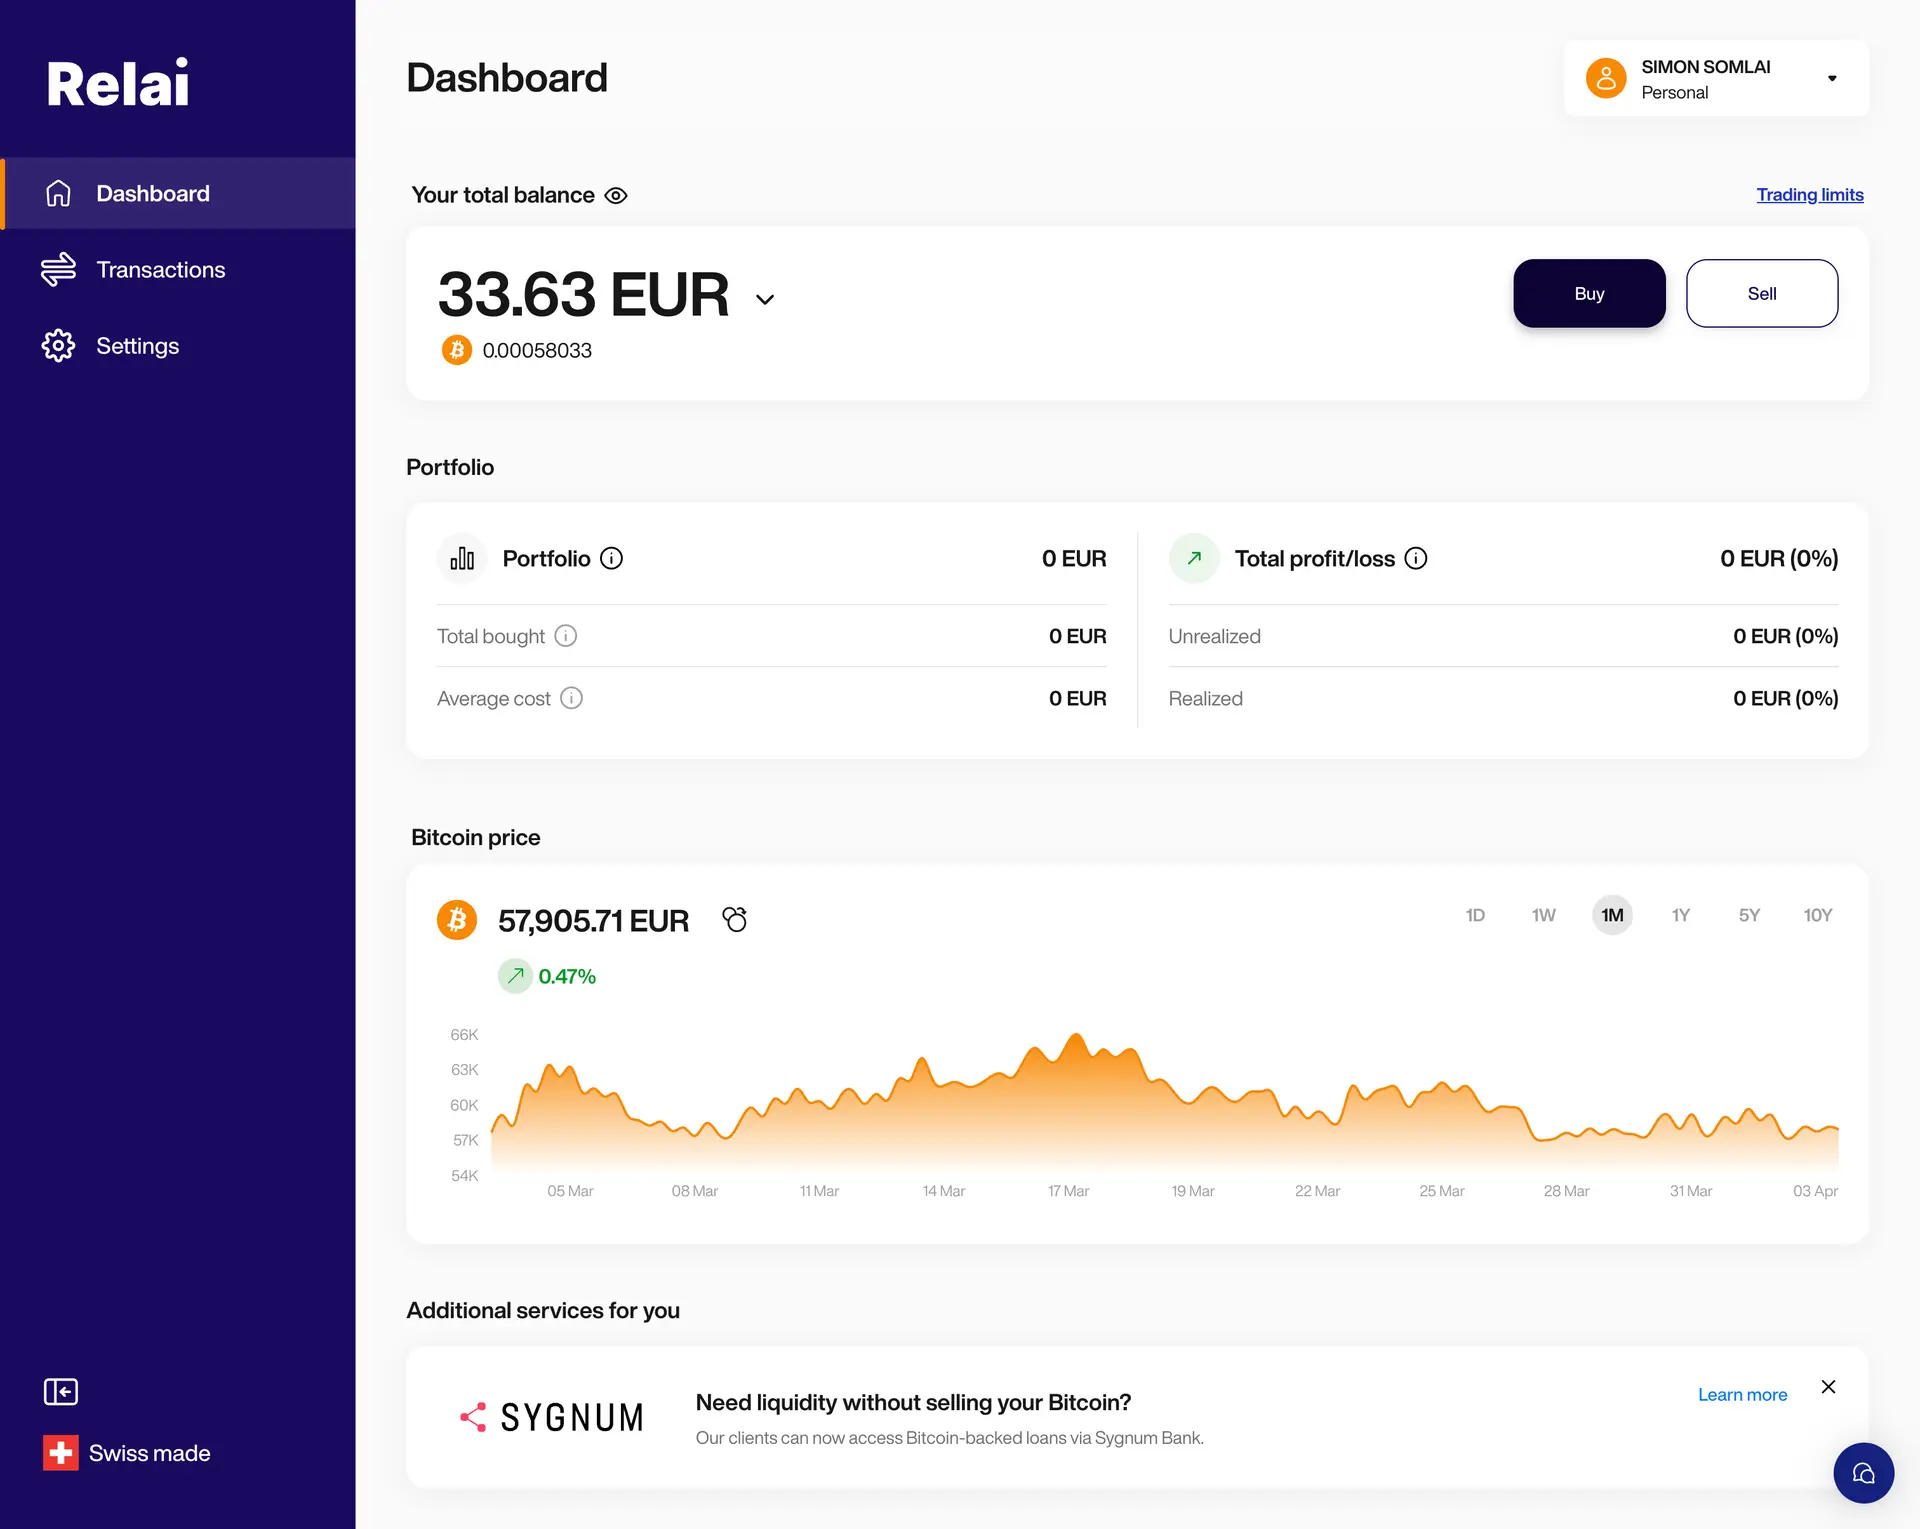1920x1529 pixels.
Task: Open the chat support bubble
Action: pyautogui.click(x=1863, y=1472)
